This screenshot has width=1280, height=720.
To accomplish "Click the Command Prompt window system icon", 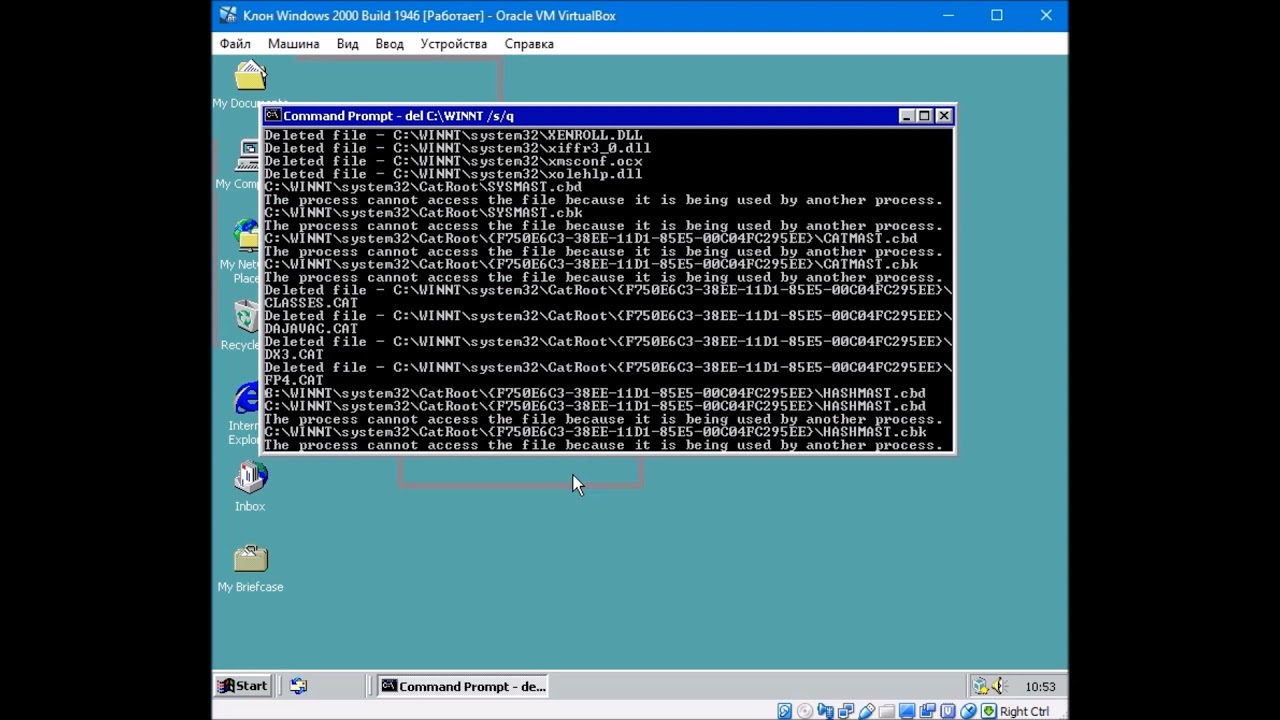I will click(x=272, y=115).
